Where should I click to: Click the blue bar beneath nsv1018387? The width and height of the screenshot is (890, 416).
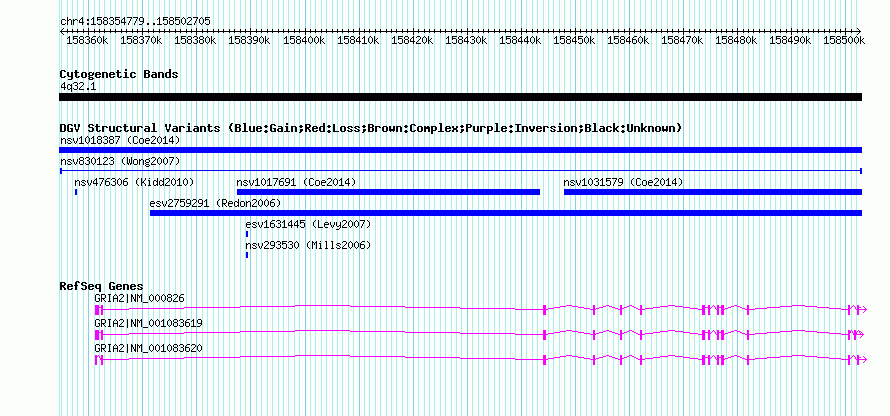[460, 150]
